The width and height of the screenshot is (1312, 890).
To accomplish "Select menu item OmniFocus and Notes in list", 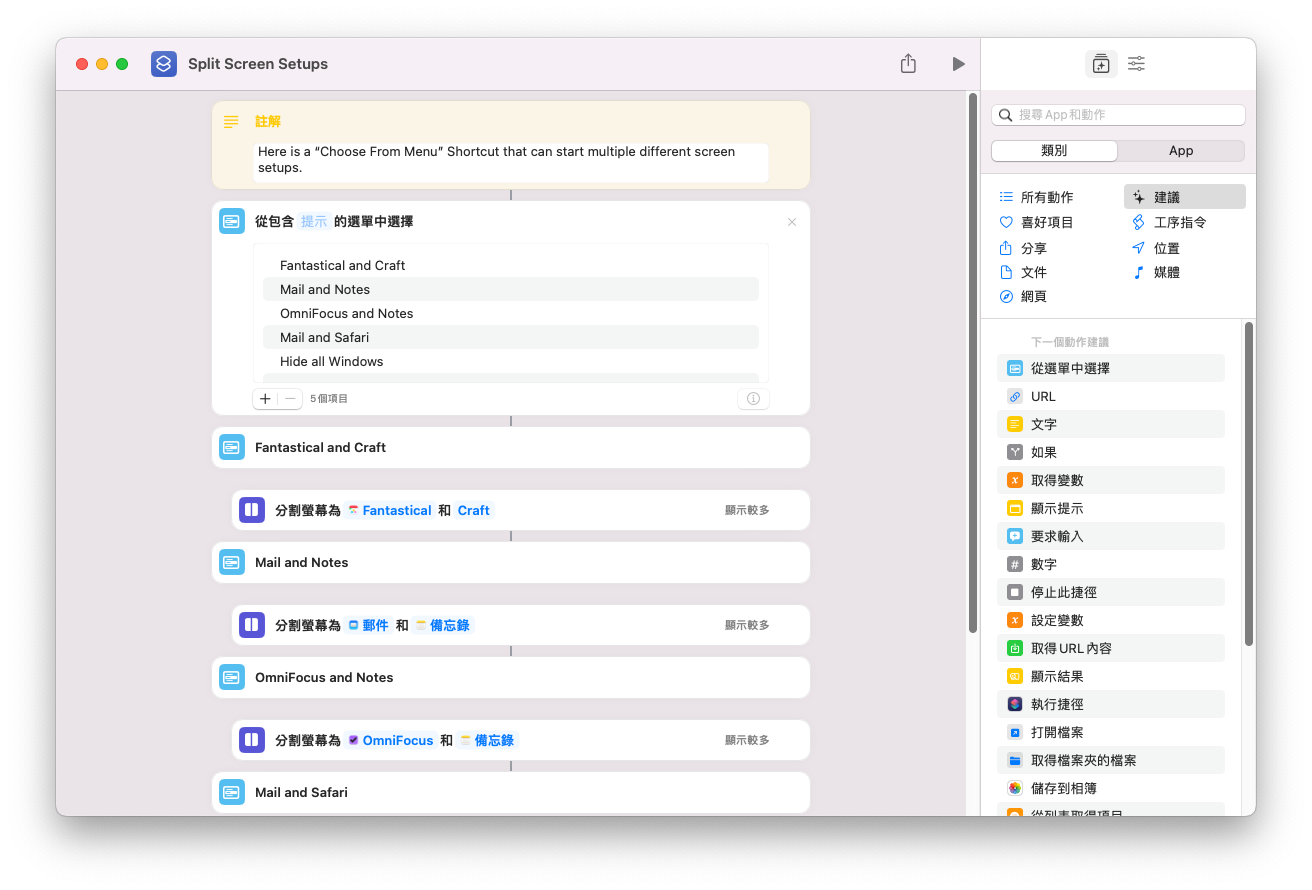I will click(x=511, y=313).
